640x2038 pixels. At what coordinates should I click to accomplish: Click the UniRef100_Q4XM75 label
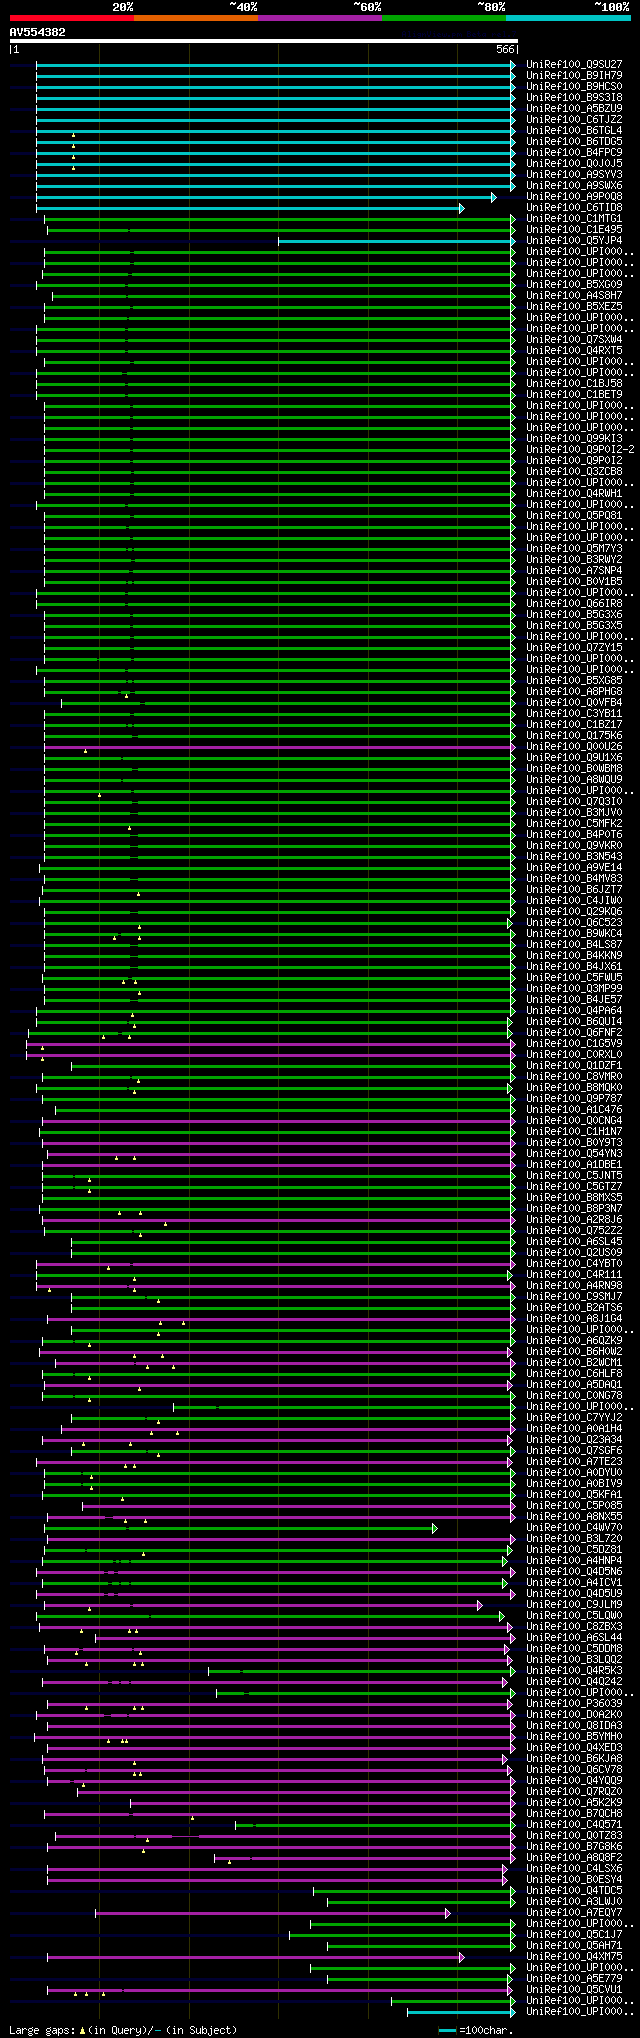574,1956
